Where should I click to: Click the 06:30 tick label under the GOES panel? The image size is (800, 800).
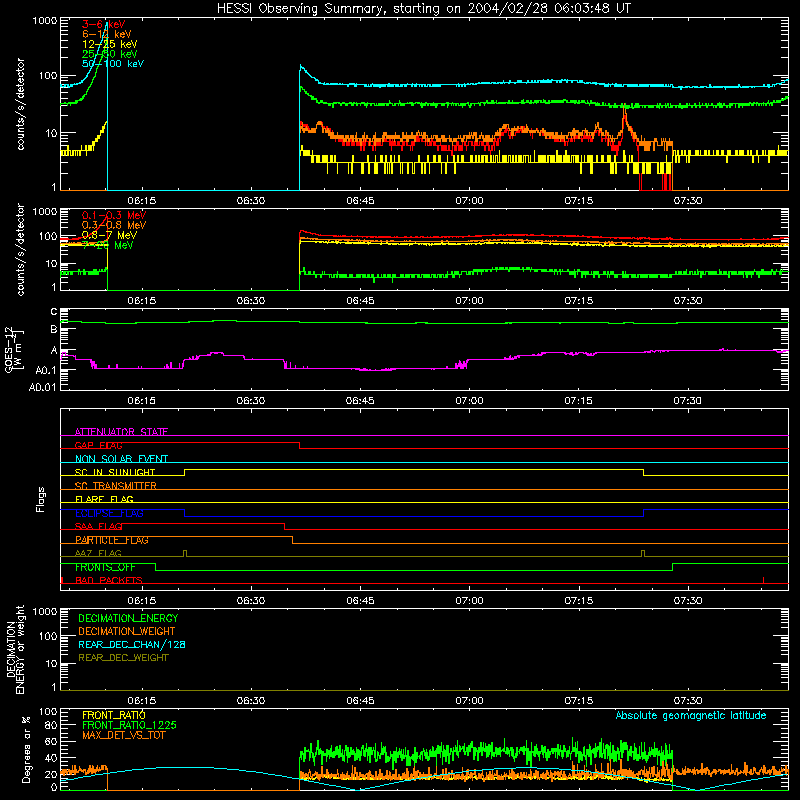[x=251, y=401]
